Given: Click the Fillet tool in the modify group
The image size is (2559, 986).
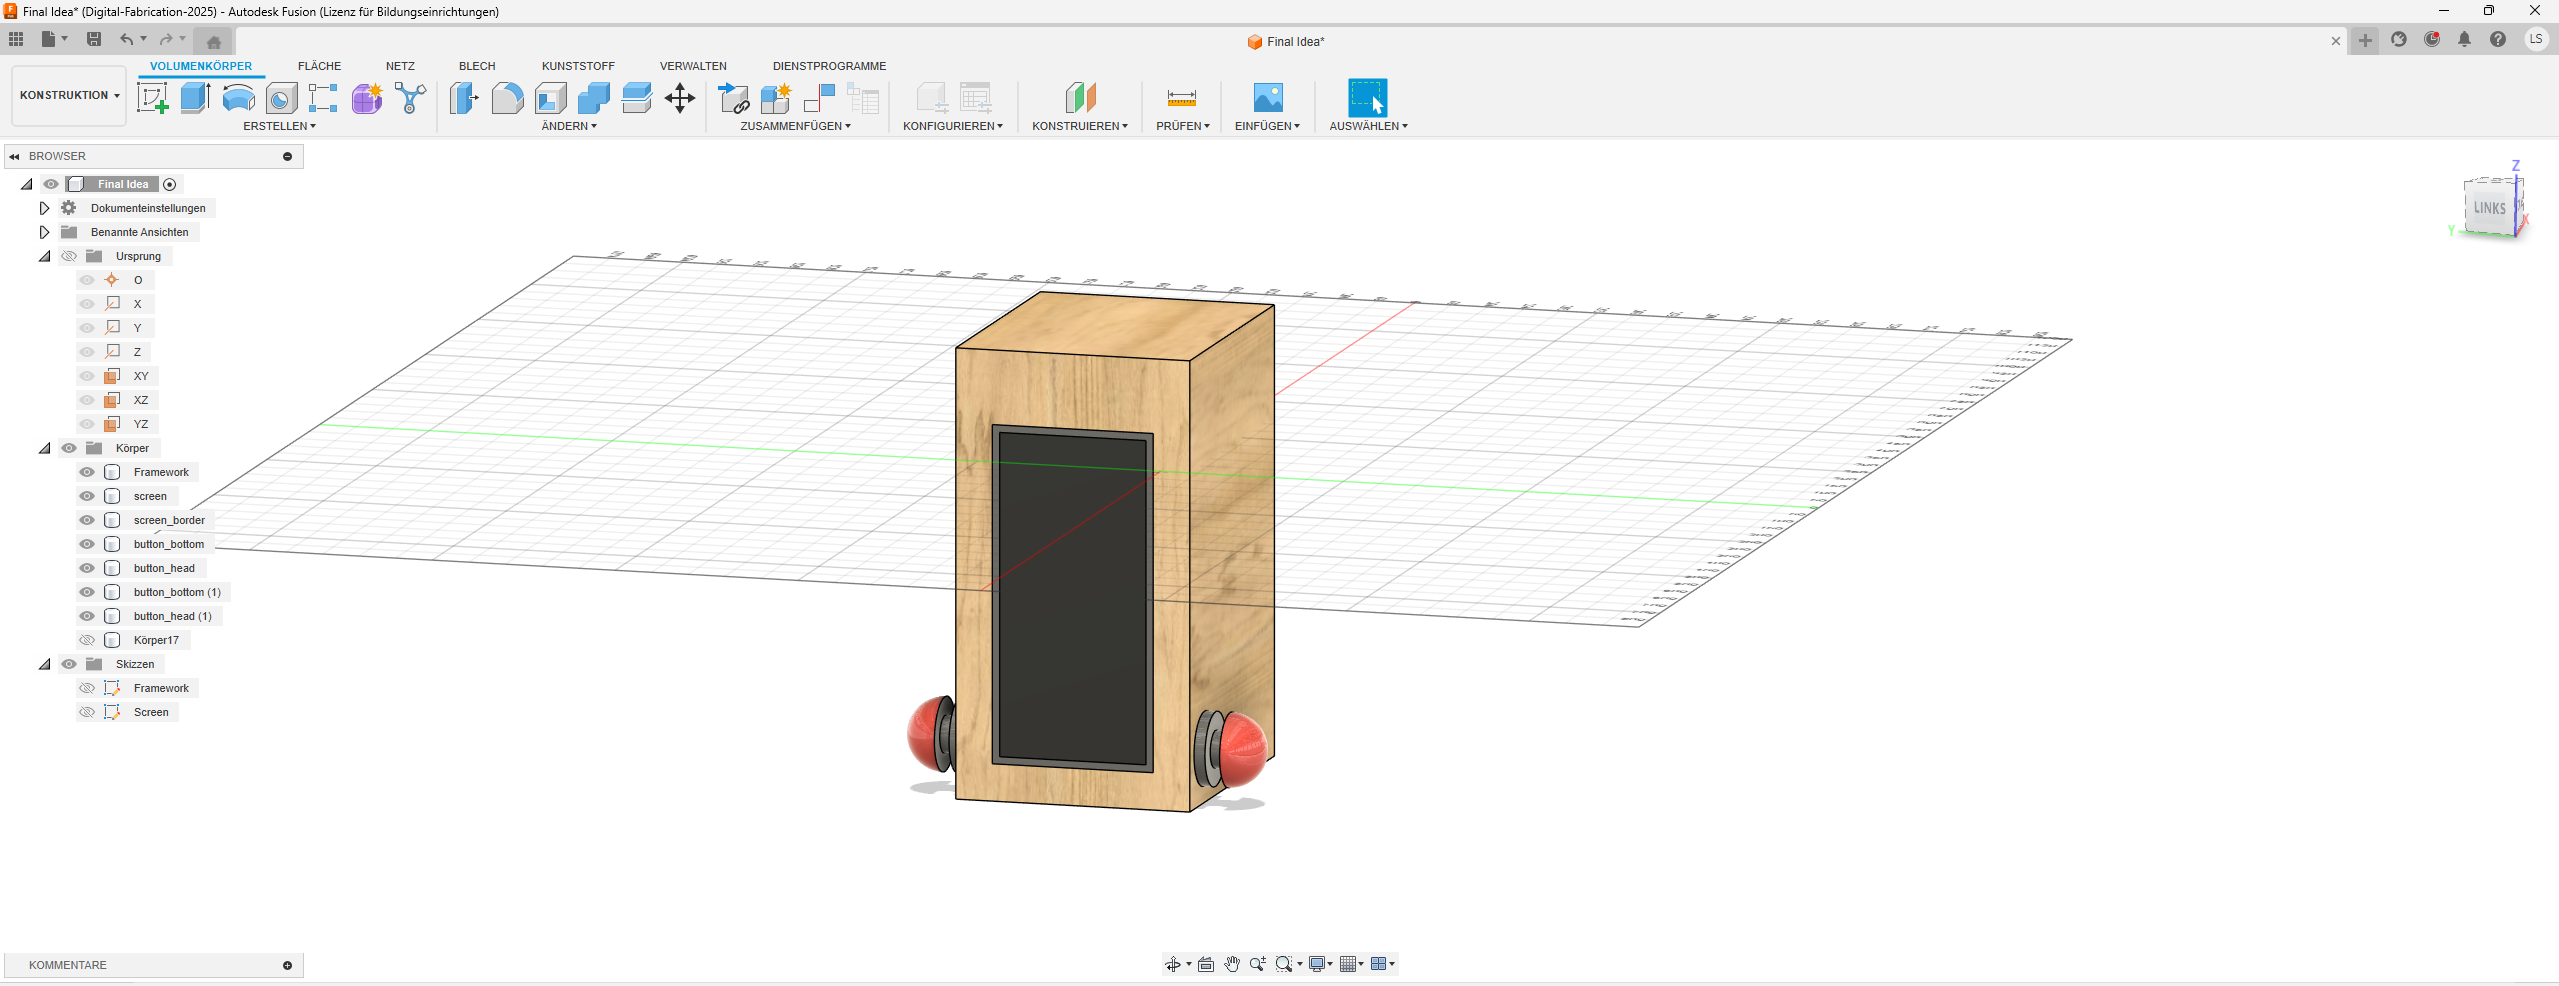Looking at the screenshot, I should coord(507,98).
